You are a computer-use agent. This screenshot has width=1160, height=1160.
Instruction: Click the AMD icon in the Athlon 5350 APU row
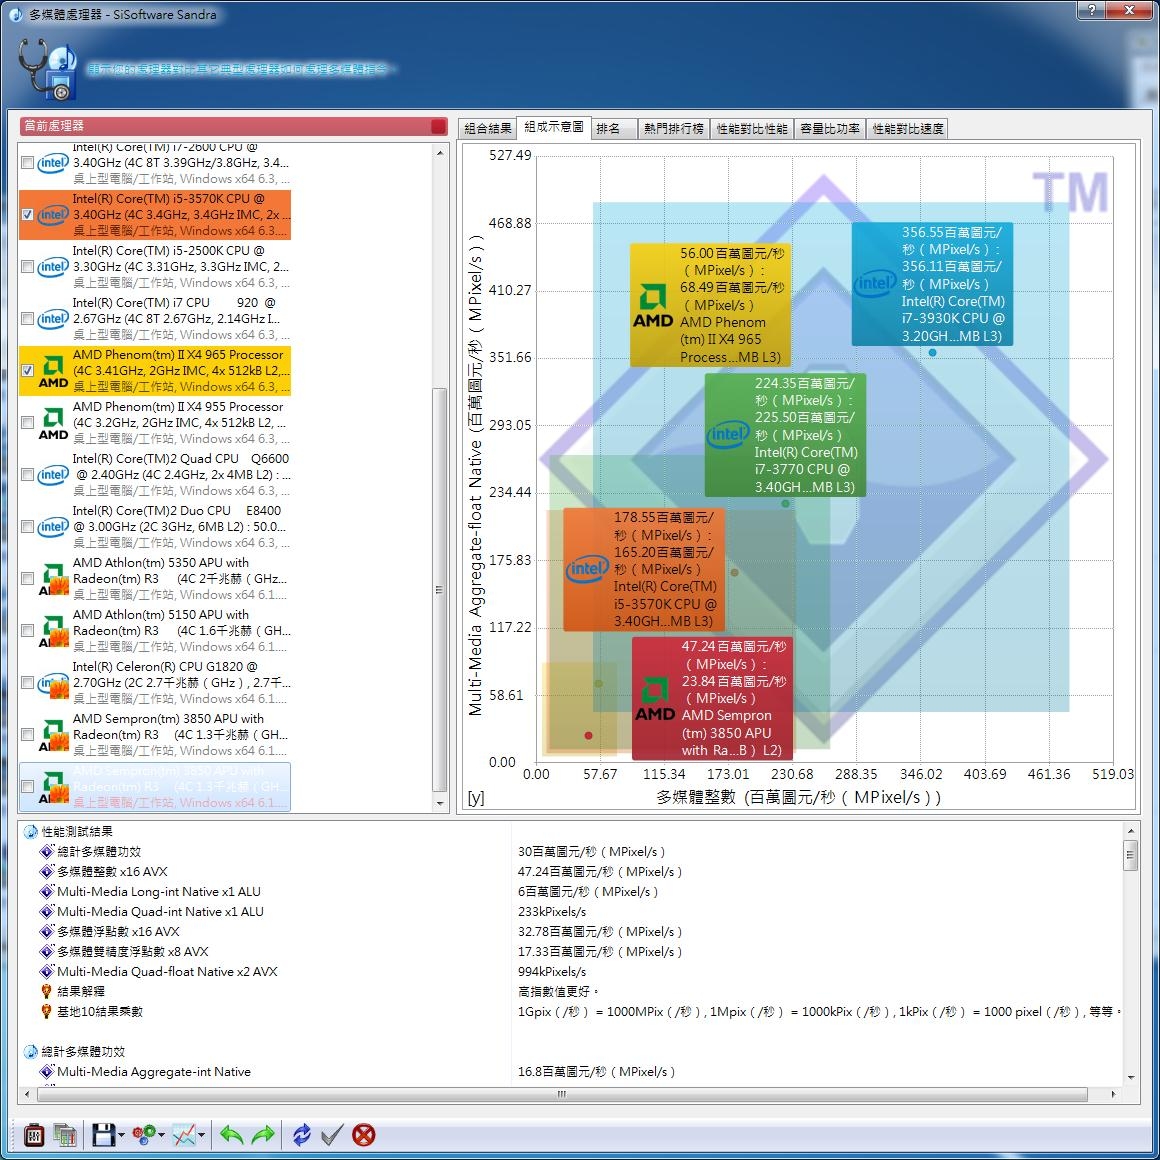53,579
